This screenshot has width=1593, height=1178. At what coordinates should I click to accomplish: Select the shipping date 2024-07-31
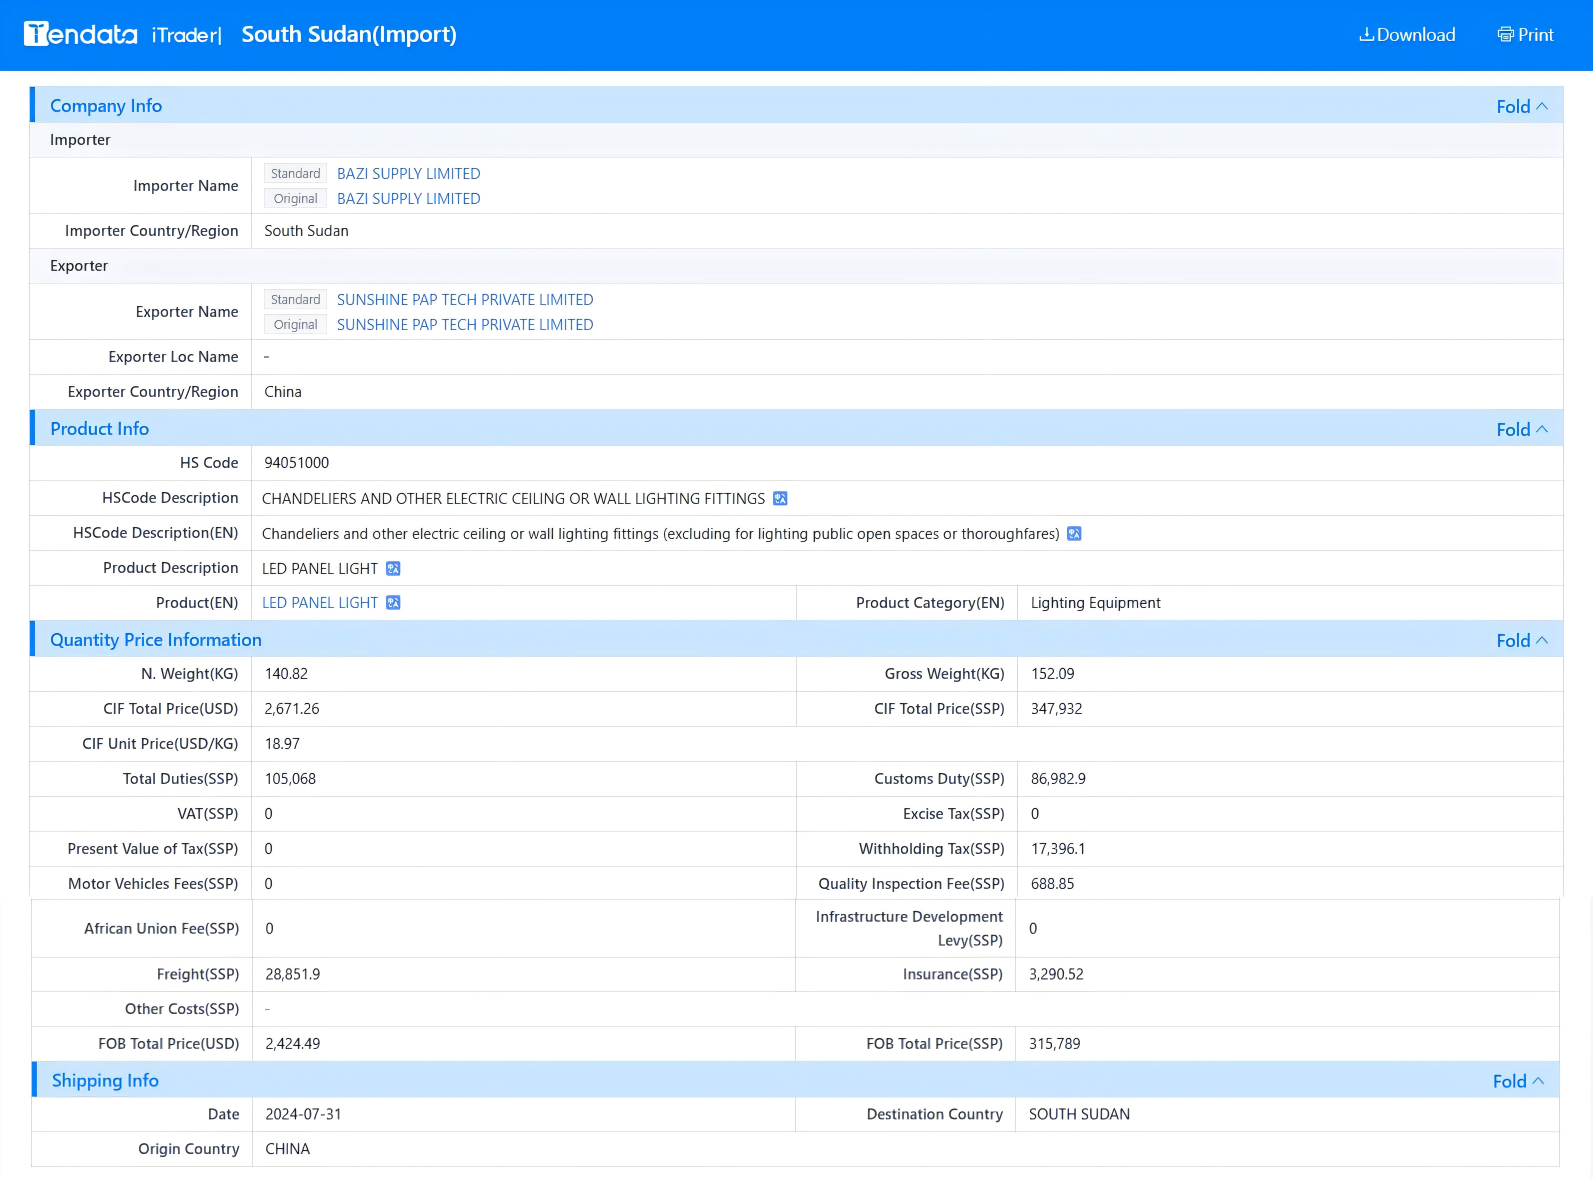pyautogui.click(x=303, y=1114)
